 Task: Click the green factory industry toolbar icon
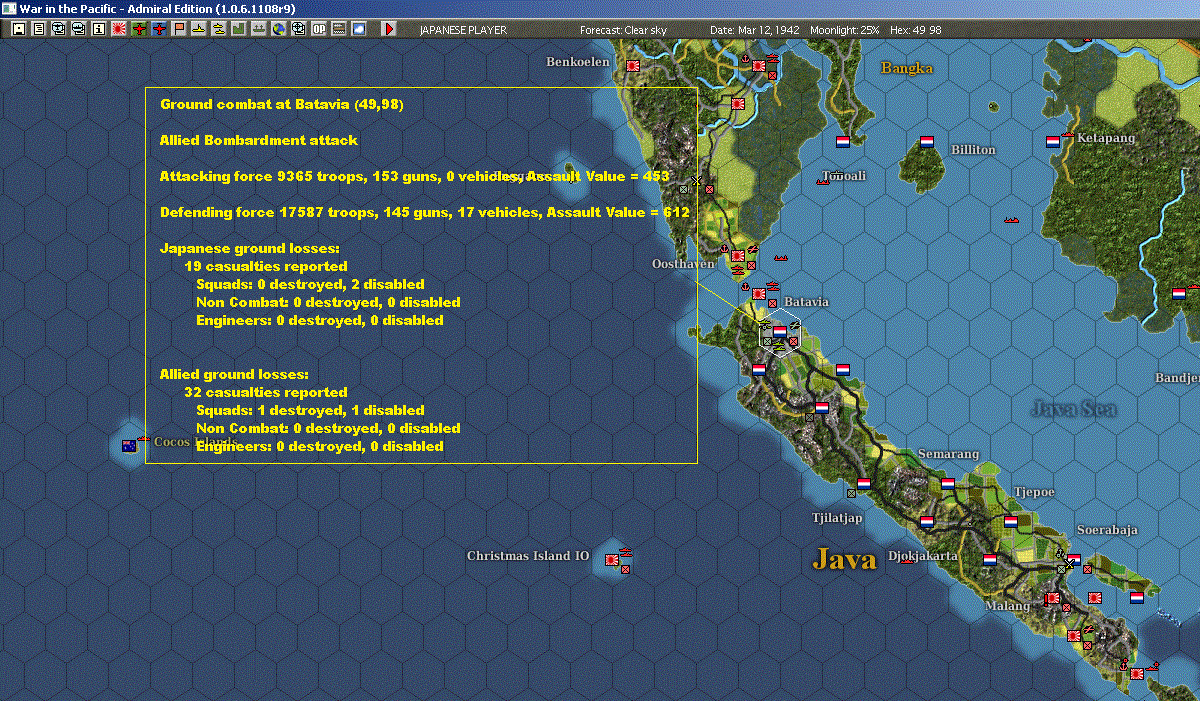238,29
